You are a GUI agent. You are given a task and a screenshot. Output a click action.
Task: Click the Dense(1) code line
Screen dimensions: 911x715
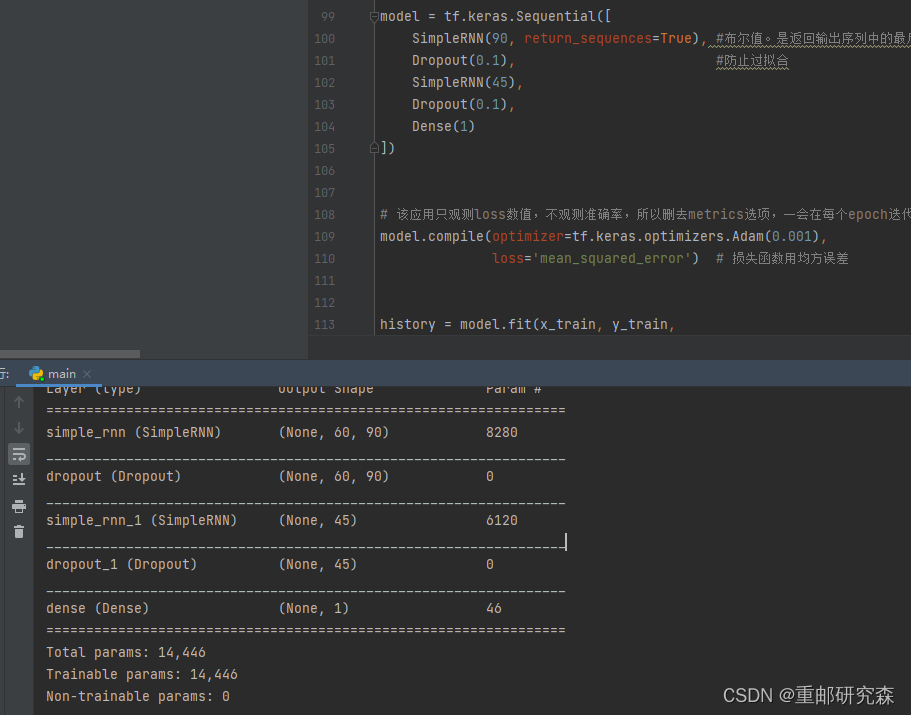tap(443, 127)
